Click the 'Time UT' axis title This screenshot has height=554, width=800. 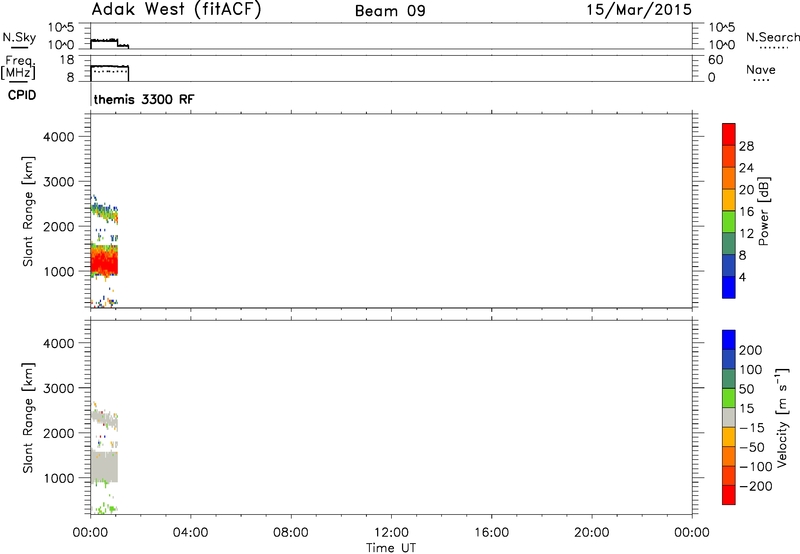[391, 548]
